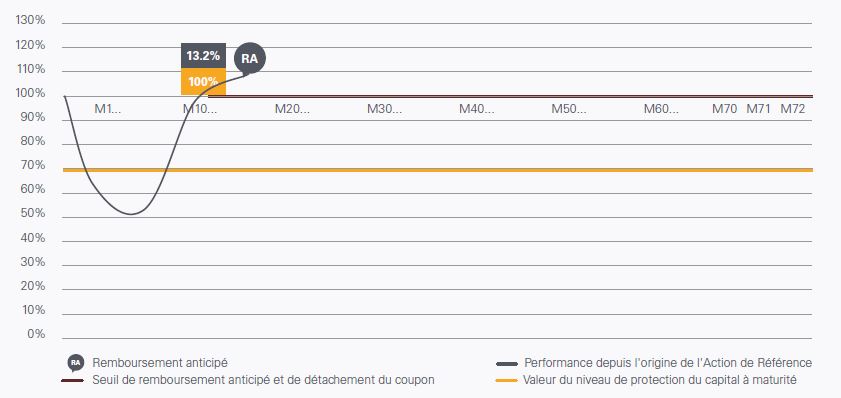
Task: Select the M40... month label
Action: (x=477, y=109)
